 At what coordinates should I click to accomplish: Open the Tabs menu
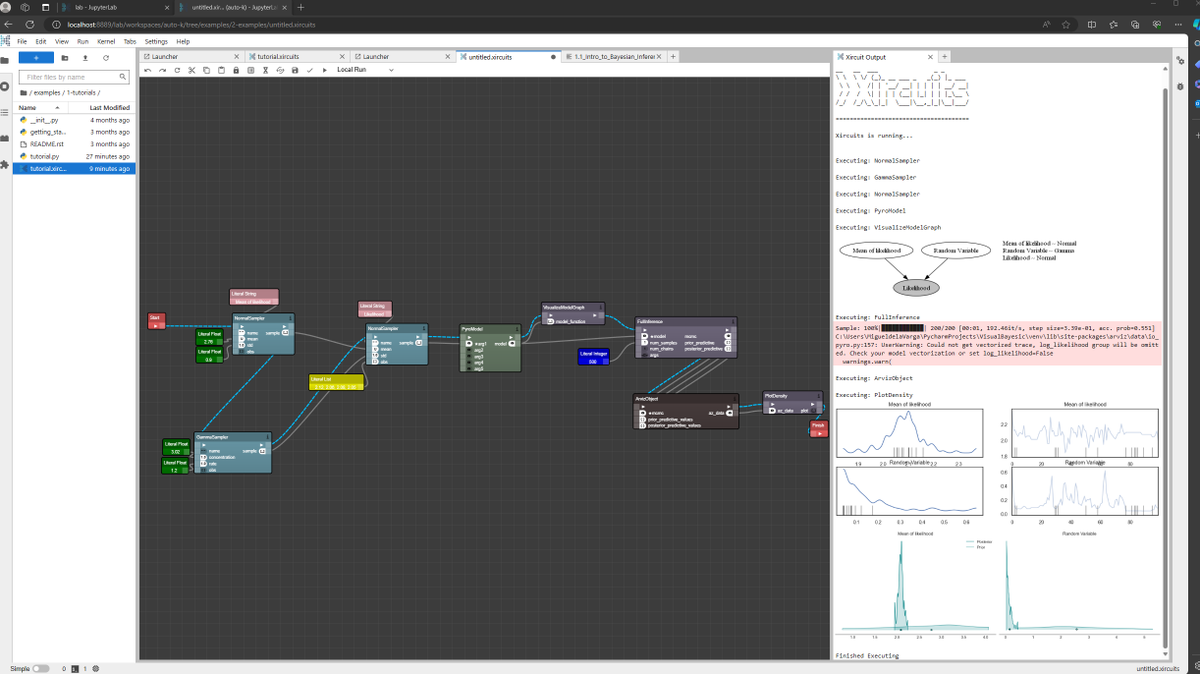tap(130, 41)
